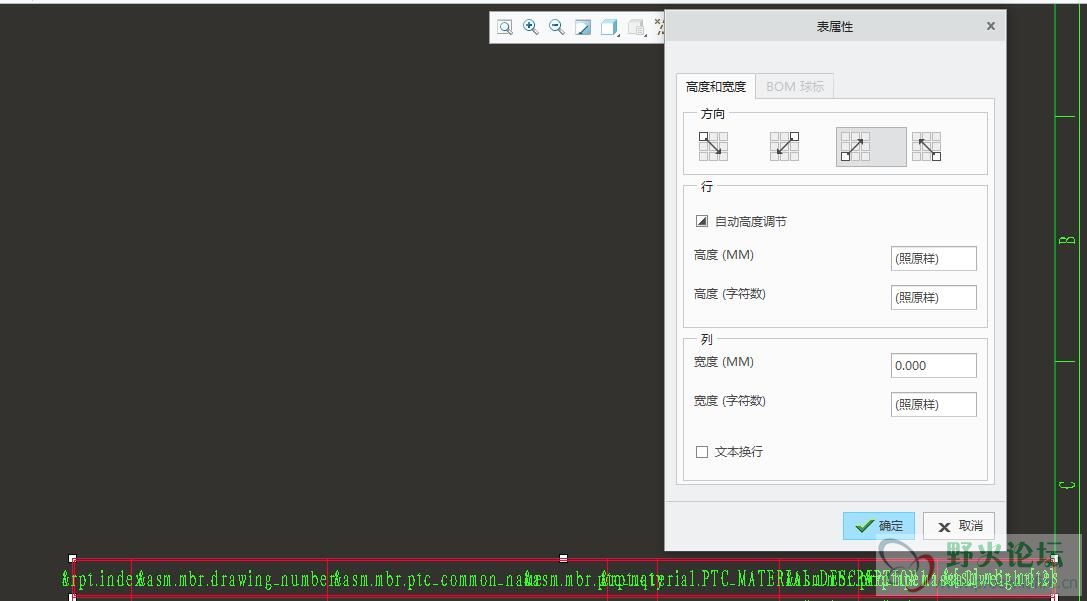The height and width of the screenshot is (601, 1087).
Task: Click the 高度 (字符数) input field
Action: pyautogui.click(x=933, y=297)
